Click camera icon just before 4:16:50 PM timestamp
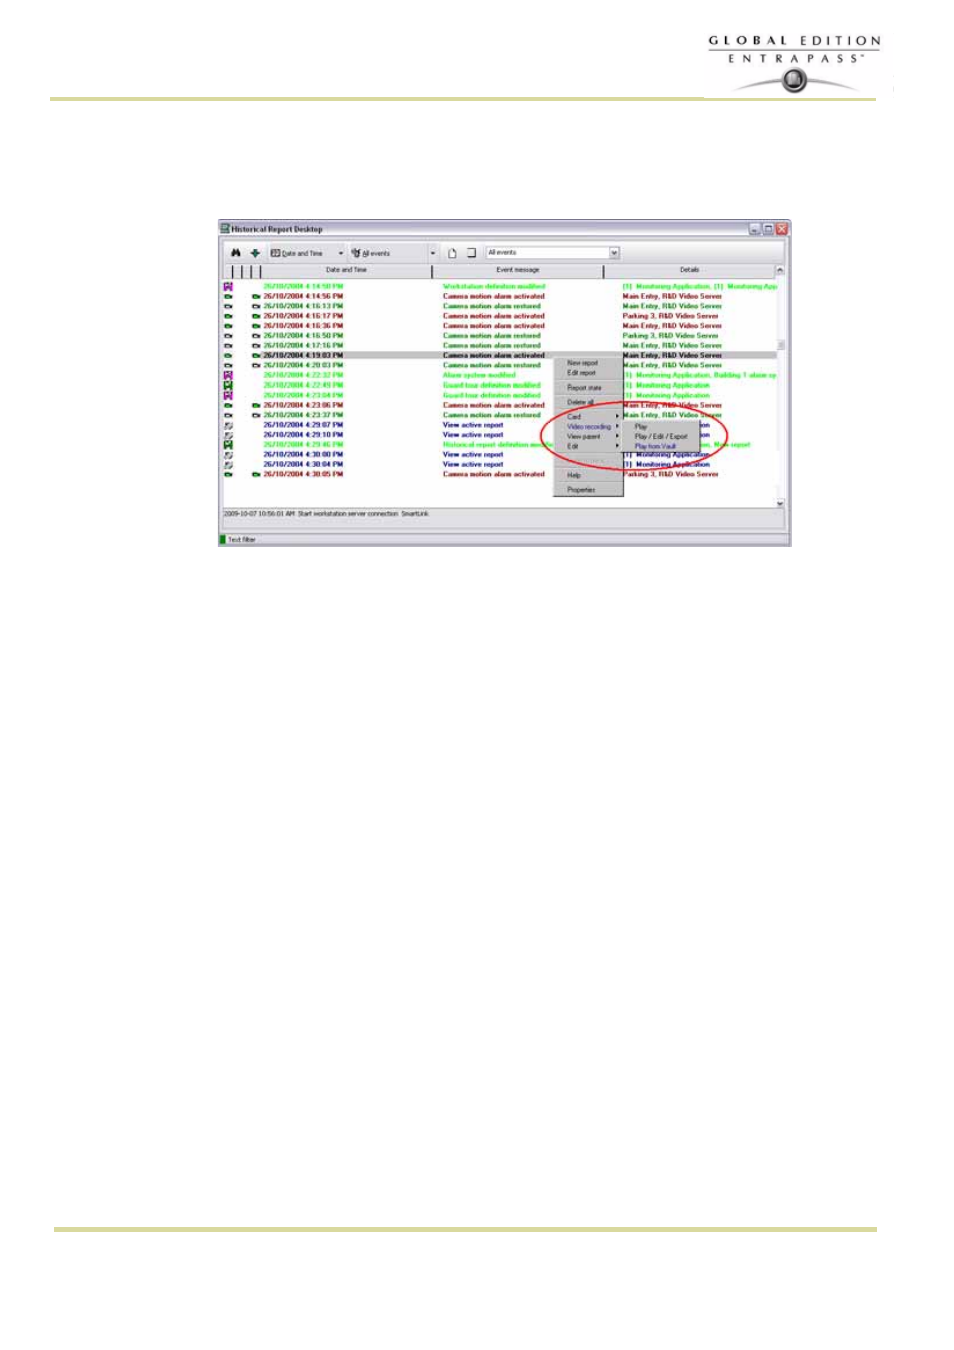The height and width of the screenshot is (1350, 954). click(x=256, y=336)
